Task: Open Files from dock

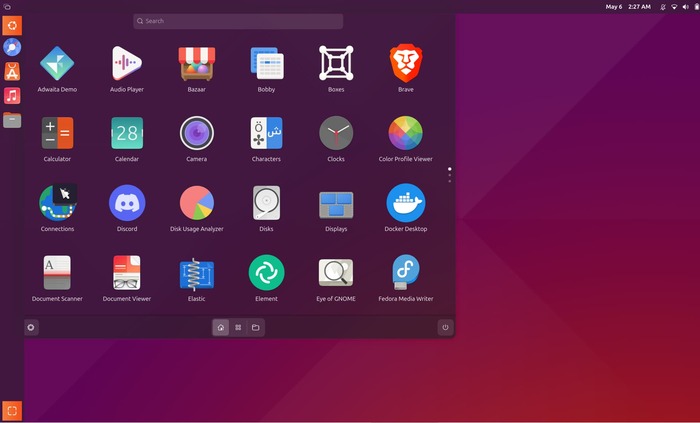Action: pos(12,120)
